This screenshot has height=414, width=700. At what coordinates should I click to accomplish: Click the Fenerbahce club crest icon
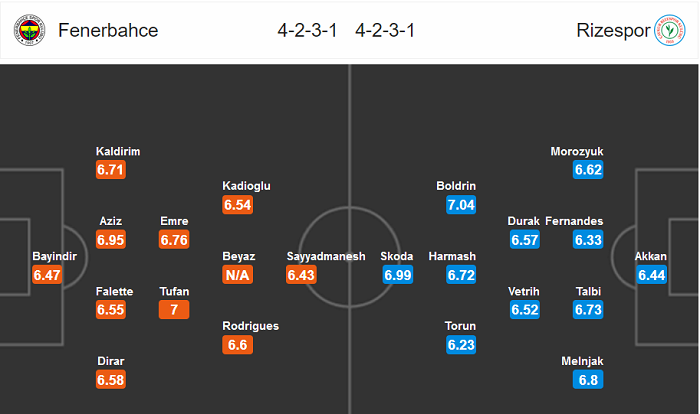point(35,30)
